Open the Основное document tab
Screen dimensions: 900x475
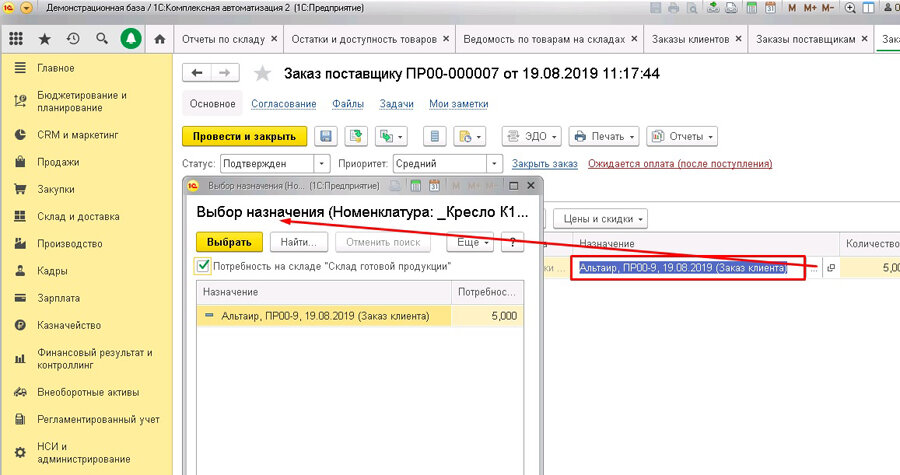[x=212, y=104]
